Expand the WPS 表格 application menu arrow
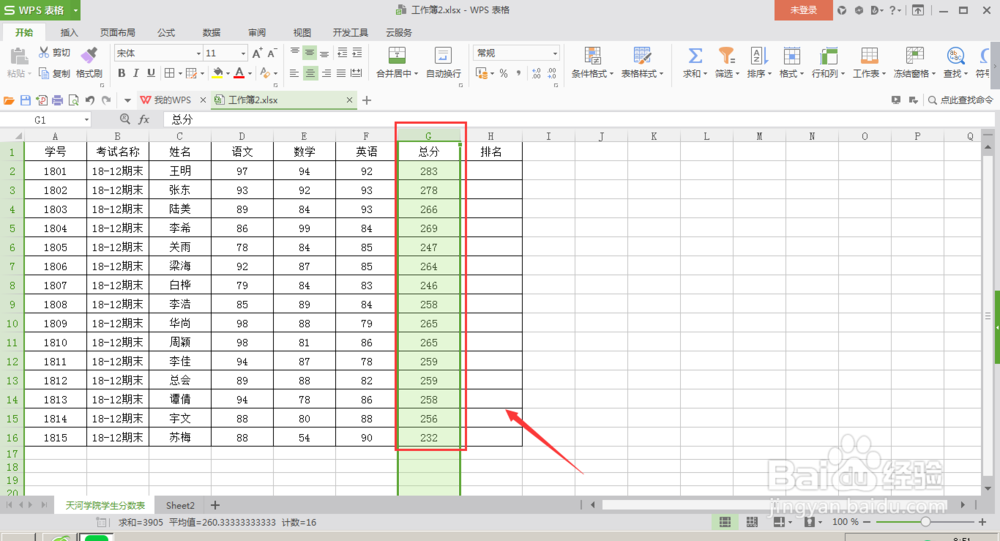The image size is (1000, 541). coord(75,10)
